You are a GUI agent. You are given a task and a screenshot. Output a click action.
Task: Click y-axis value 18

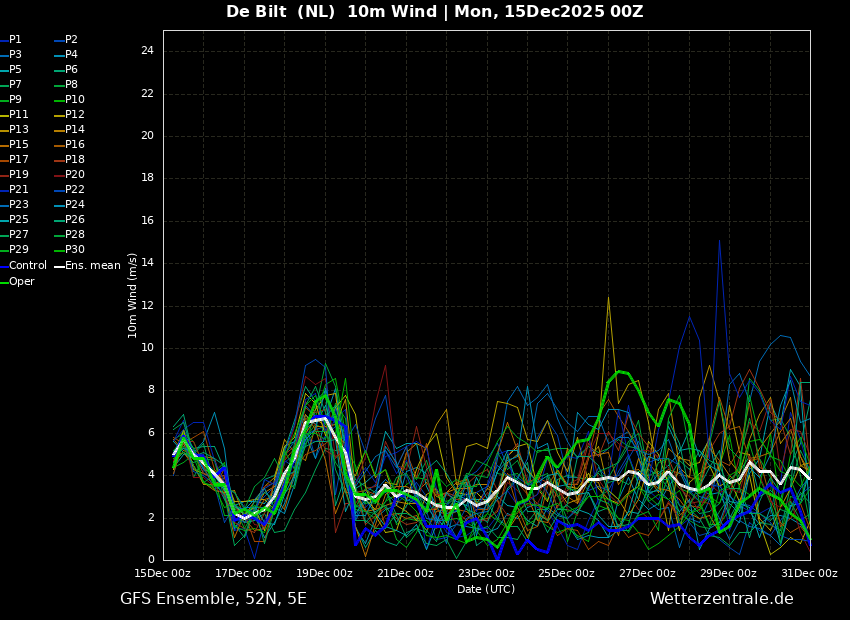pos(147,178)
